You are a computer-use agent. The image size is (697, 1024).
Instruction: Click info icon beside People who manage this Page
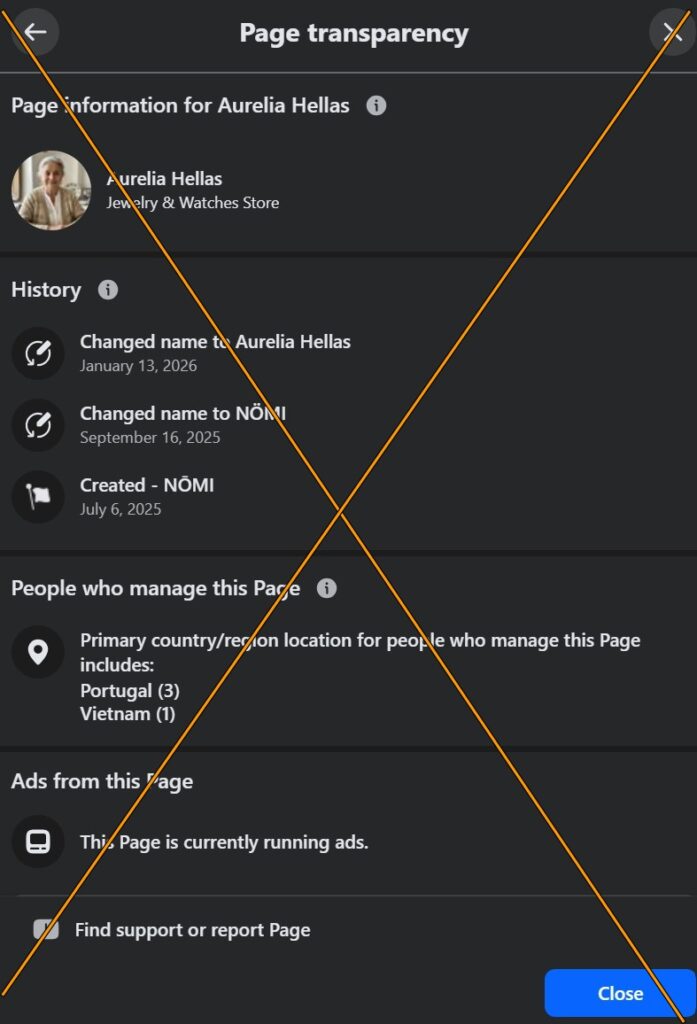[x=326, y=588]
